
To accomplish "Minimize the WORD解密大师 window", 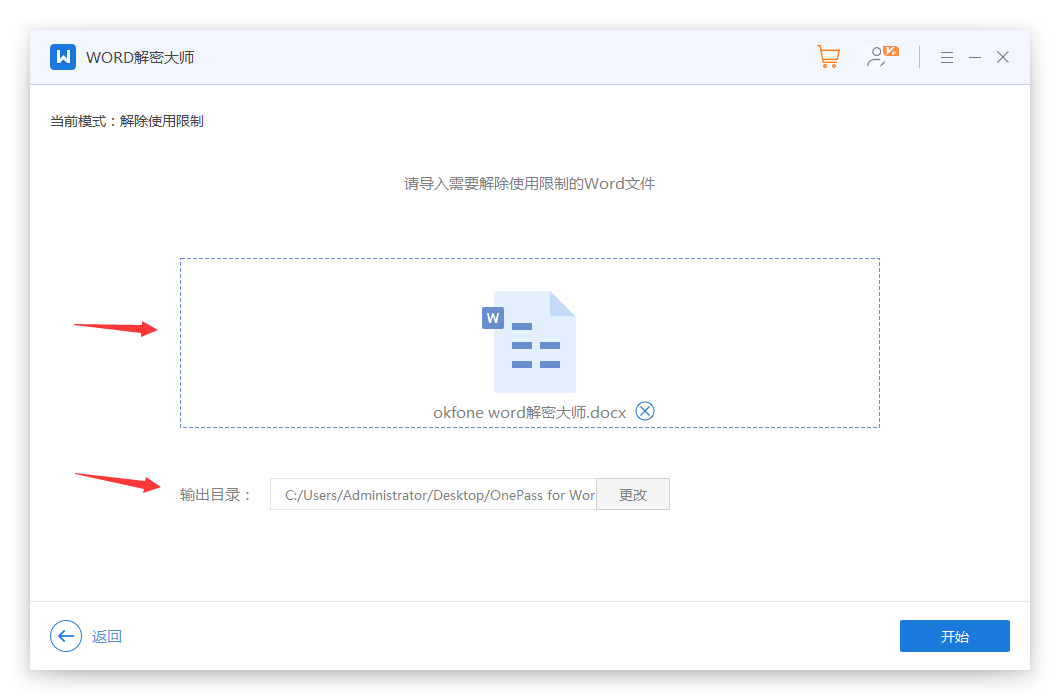I will [975, 58].
